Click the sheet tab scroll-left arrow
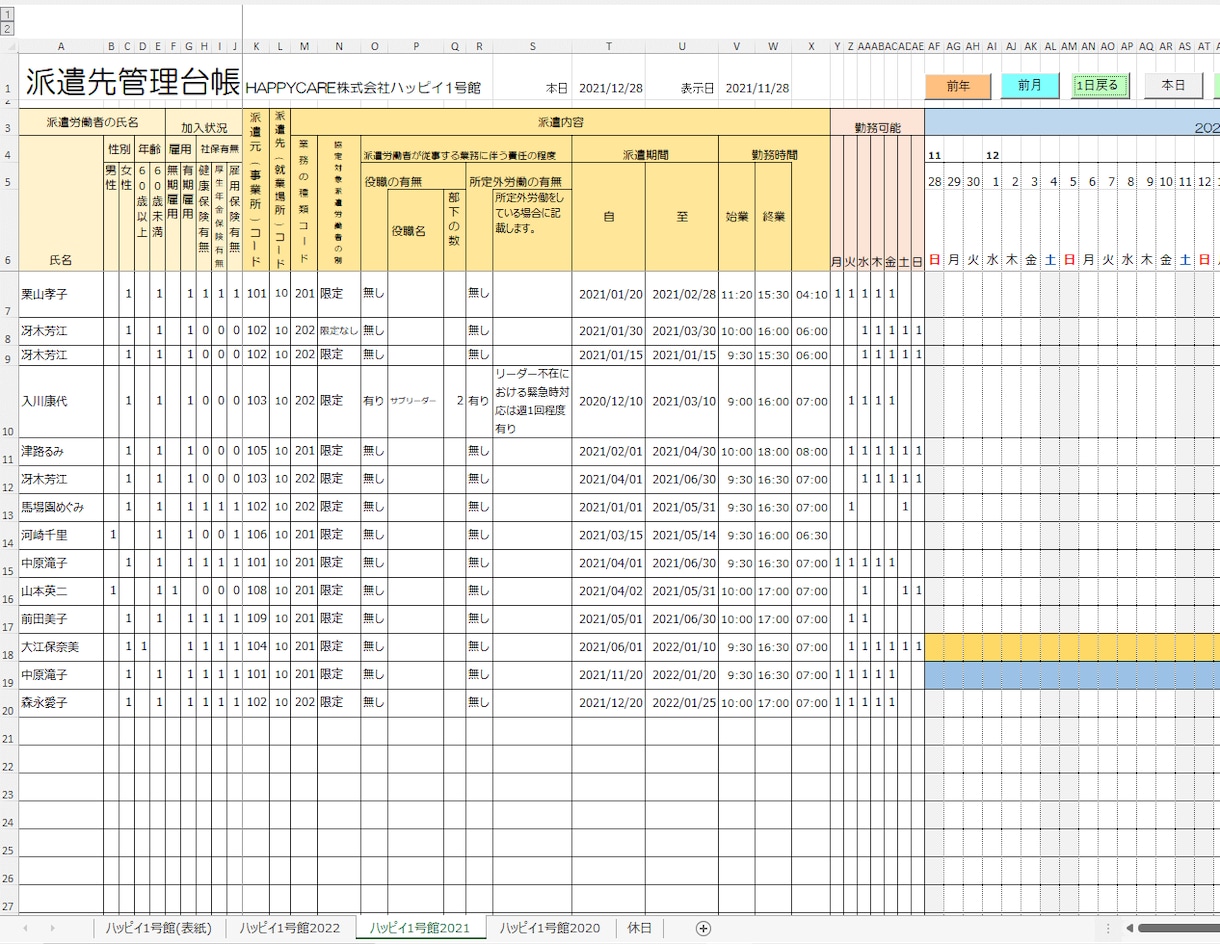 25,928
